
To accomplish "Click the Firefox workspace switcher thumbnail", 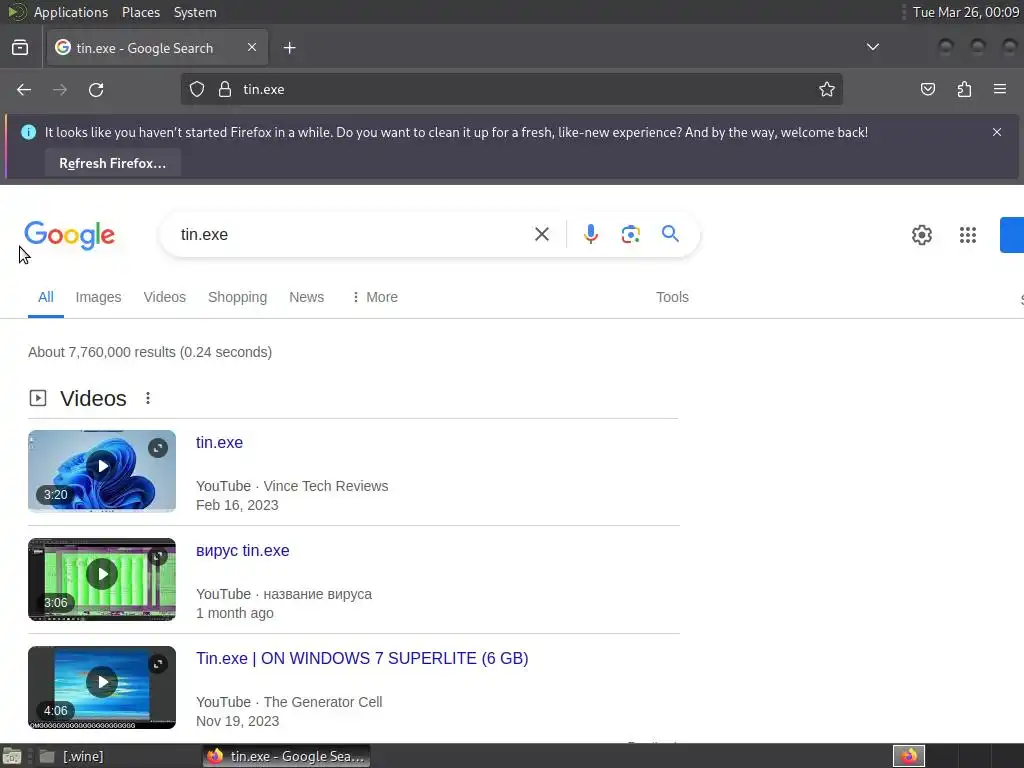I will (909, 756).
